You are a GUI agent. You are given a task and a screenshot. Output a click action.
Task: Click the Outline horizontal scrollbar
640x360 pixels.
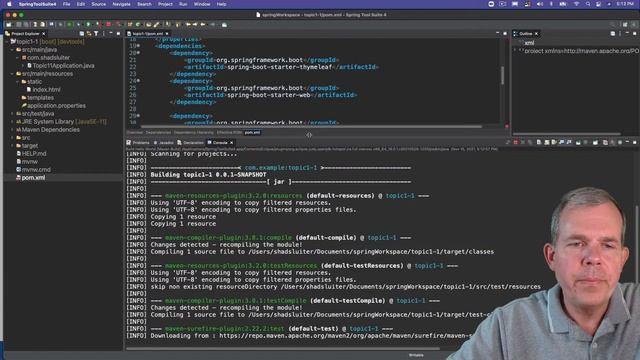pos(567,133)
